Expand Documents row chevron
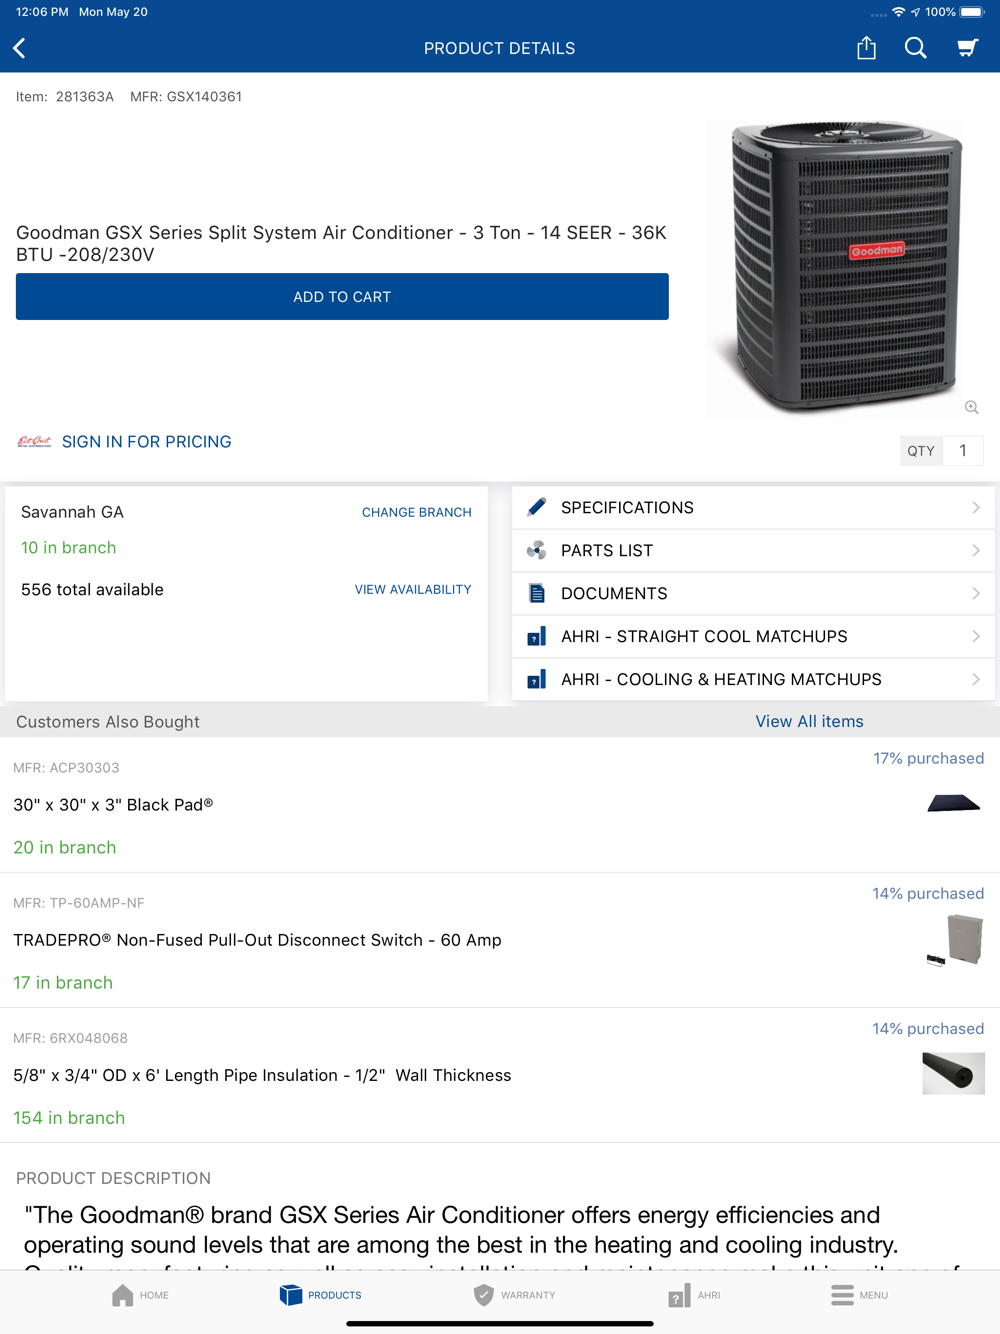 click(976, 593)
